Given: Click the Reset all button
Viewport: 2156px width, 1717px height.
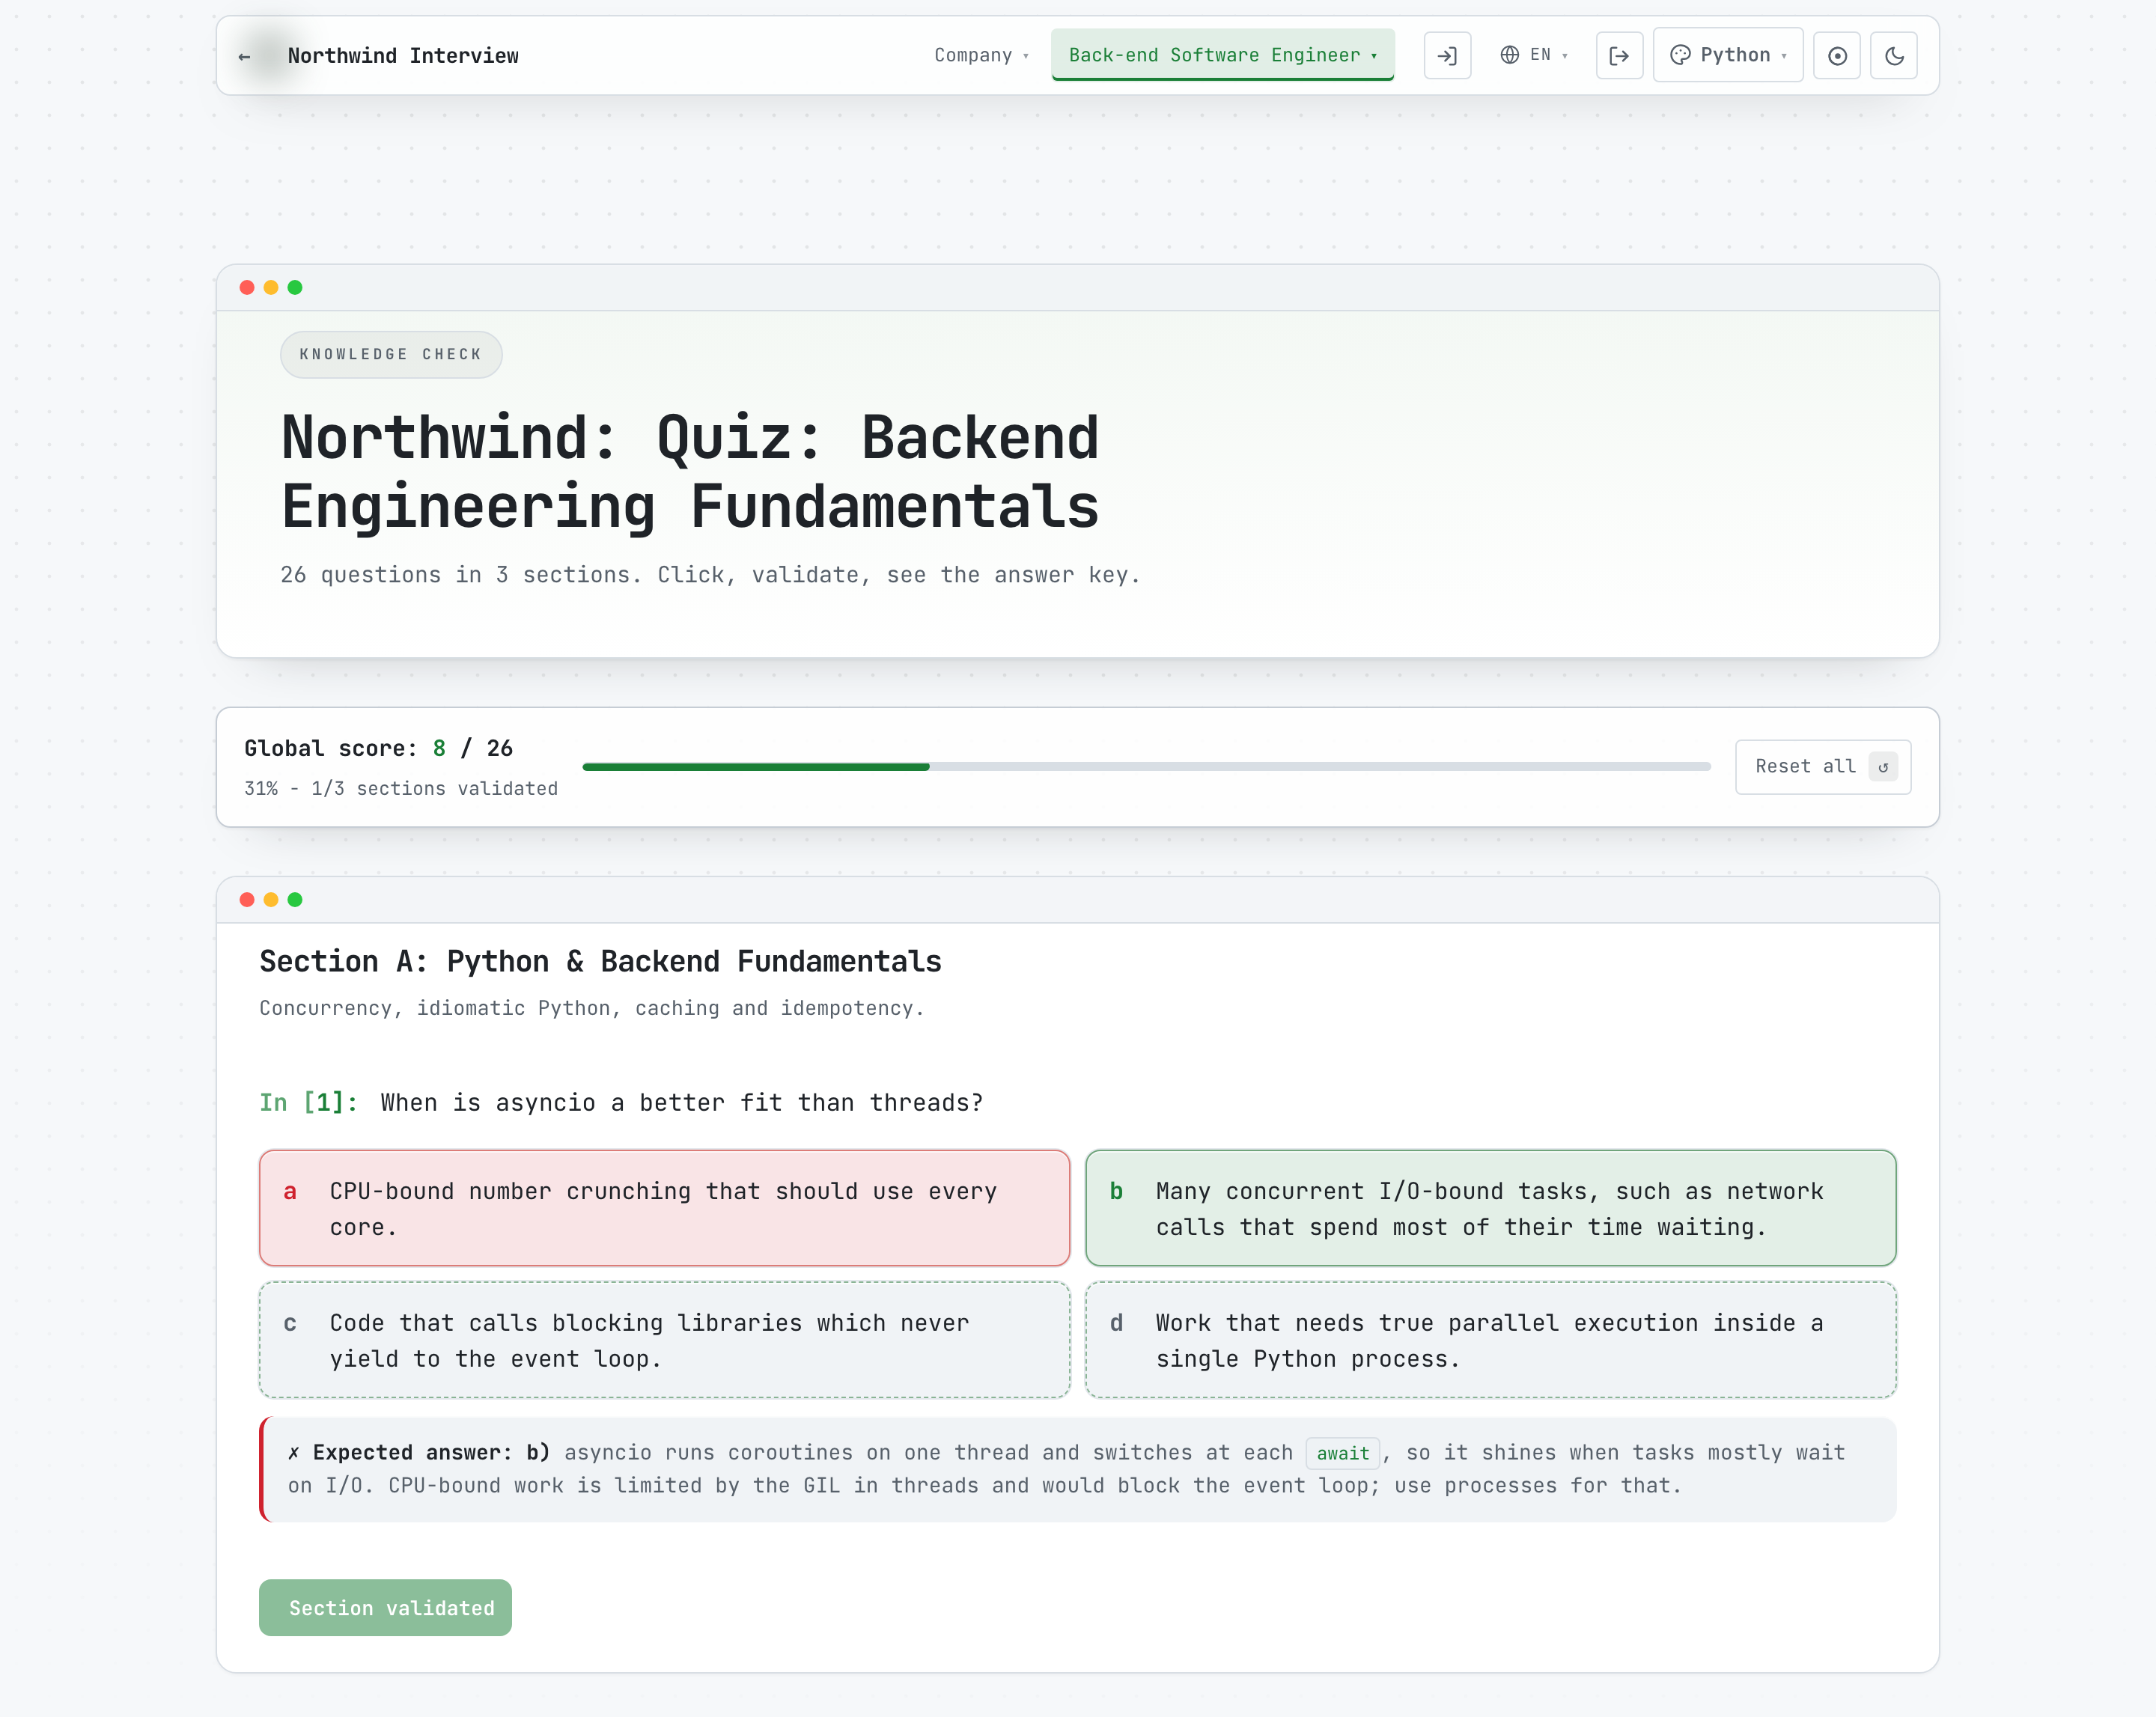Looking at the screenshot, I should click(x=1822, y=766).
